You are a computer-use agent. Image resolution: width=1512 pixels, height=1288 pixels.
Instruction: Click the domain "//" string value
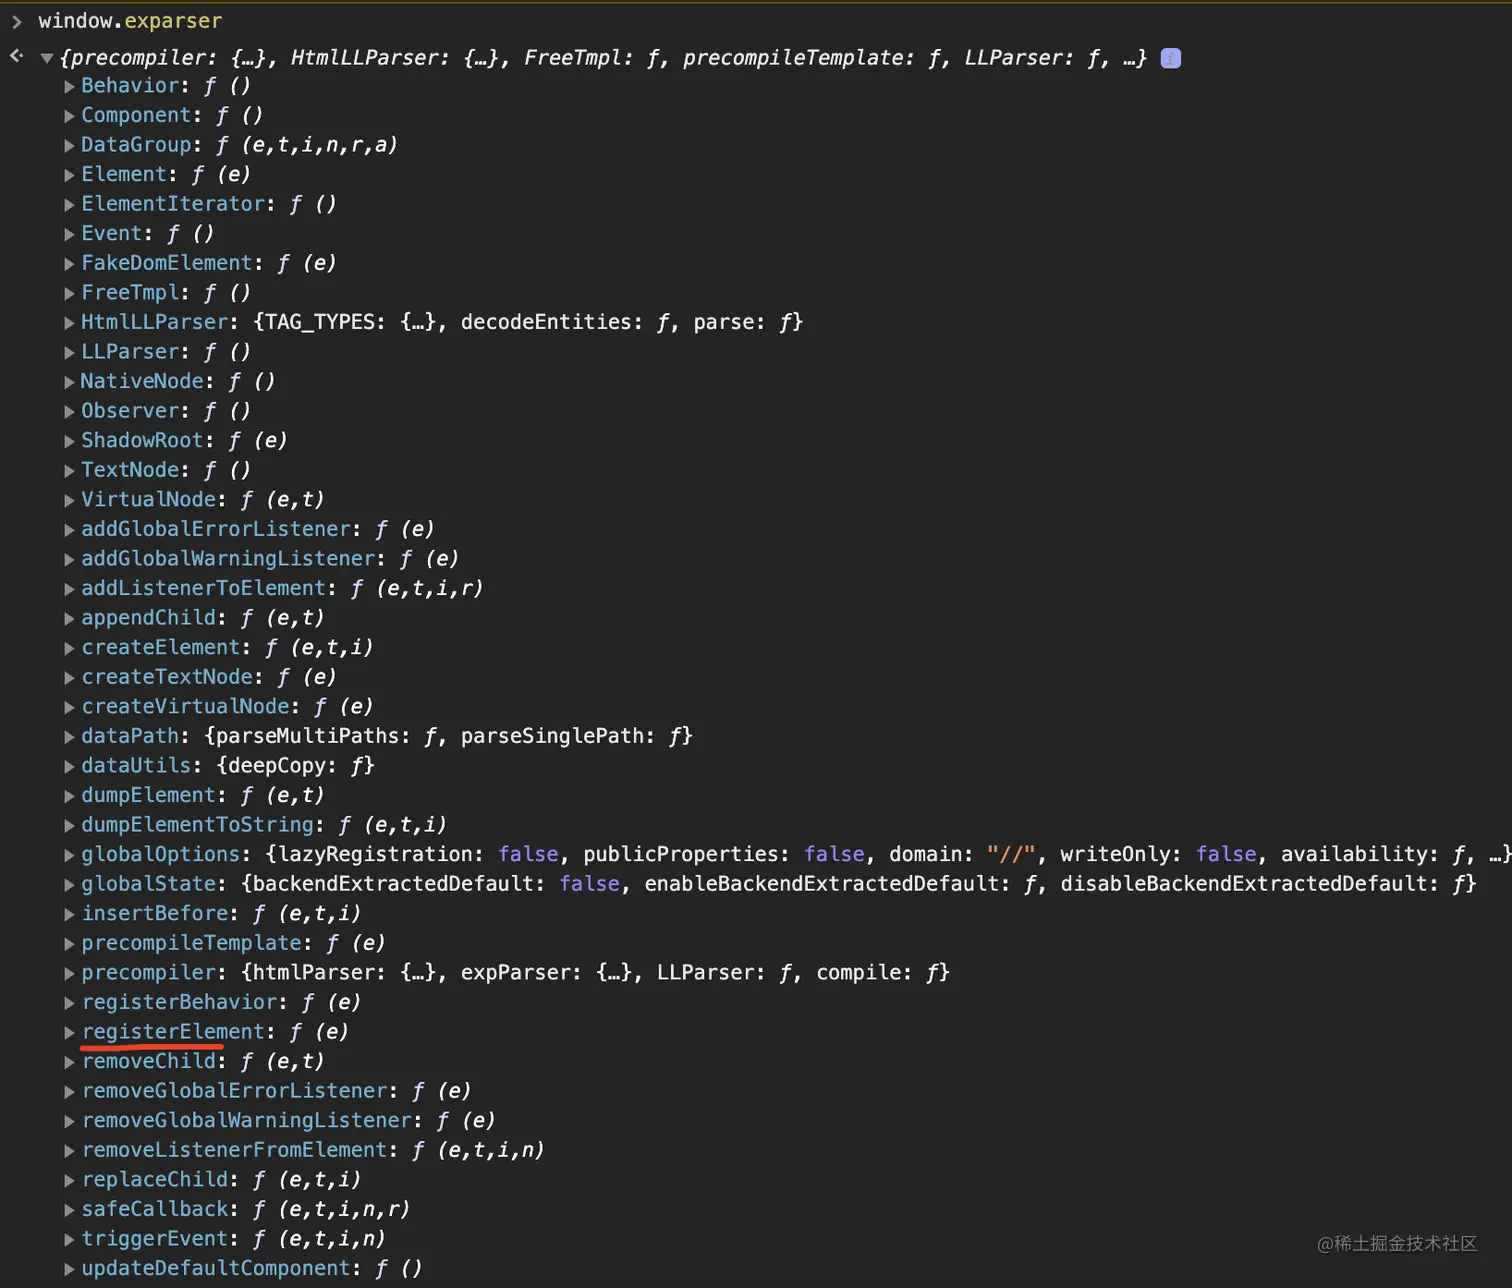[x=1010, y=855]
